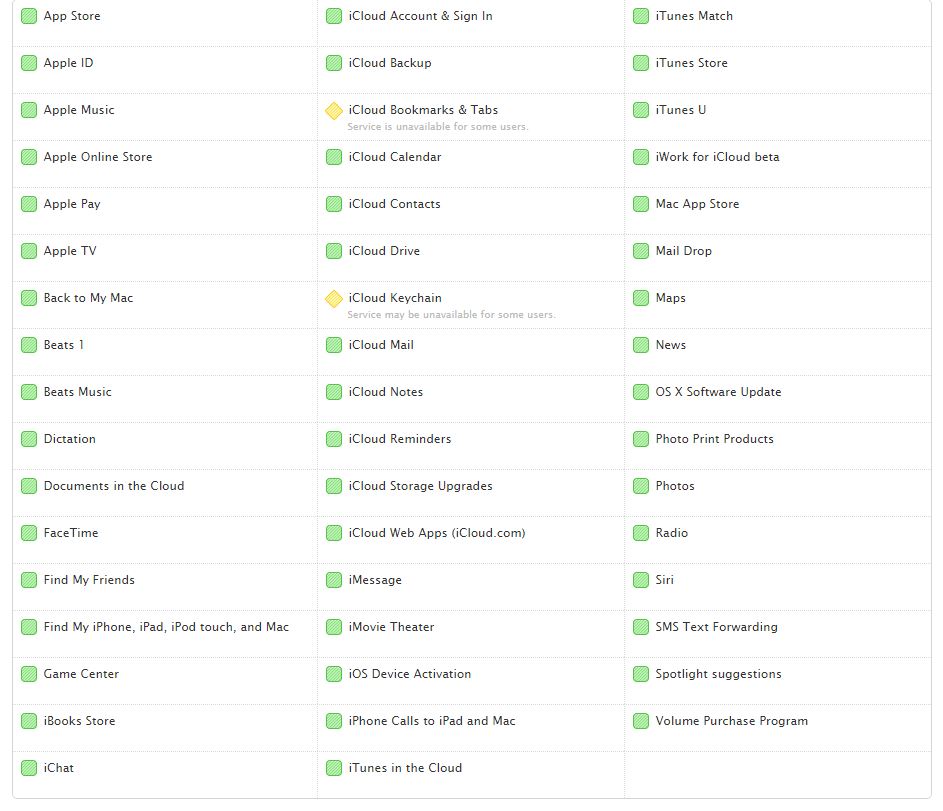Click the green icon next to iTunes Match

click(641, 16)
